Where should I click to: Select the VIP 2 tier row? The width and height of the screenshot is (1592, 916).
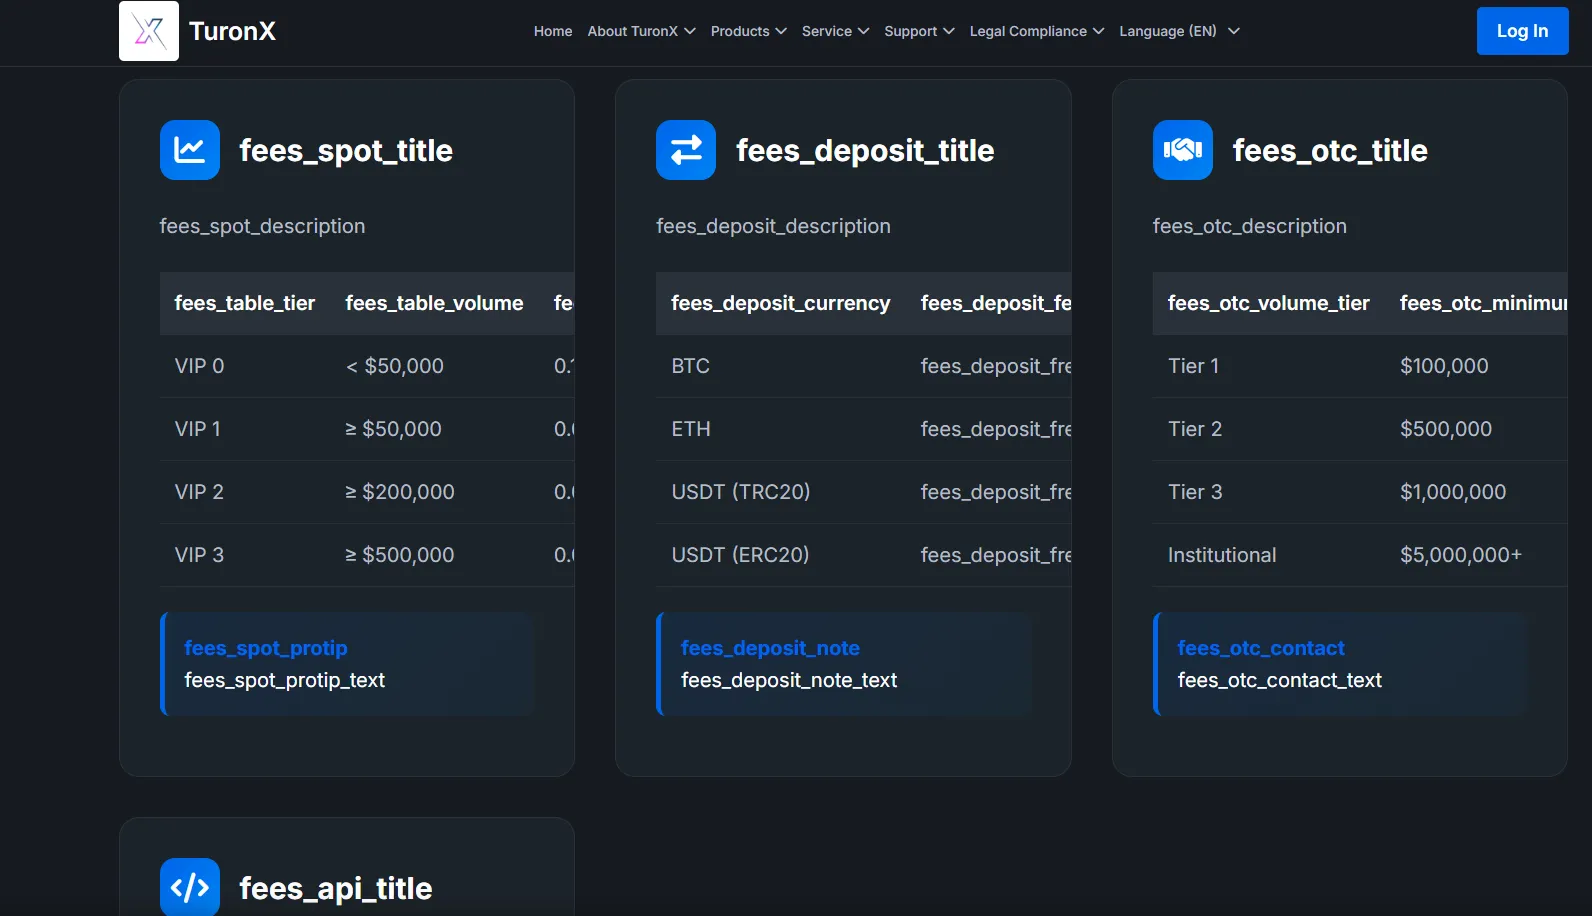(367, 492)
